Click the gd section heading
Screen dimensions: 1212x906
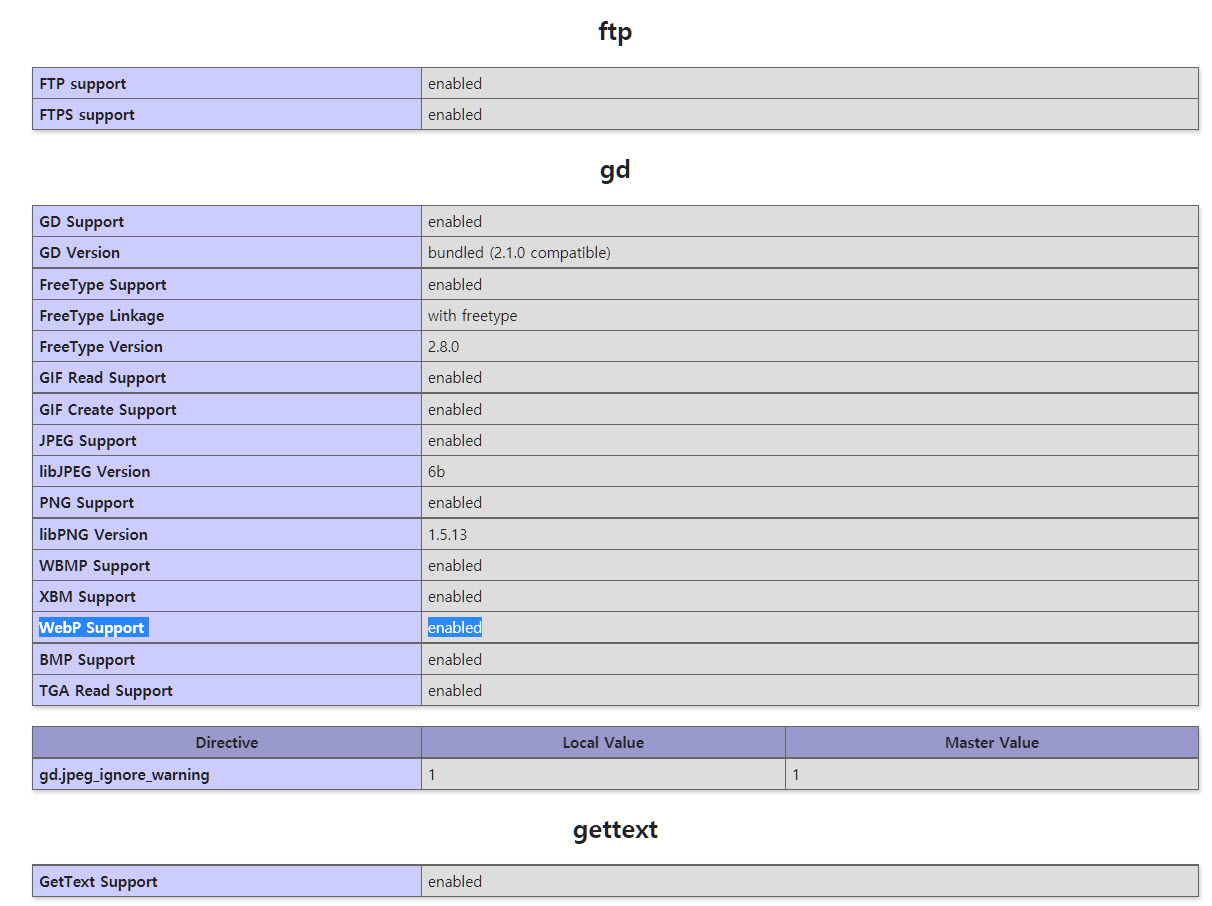(615, 170)
